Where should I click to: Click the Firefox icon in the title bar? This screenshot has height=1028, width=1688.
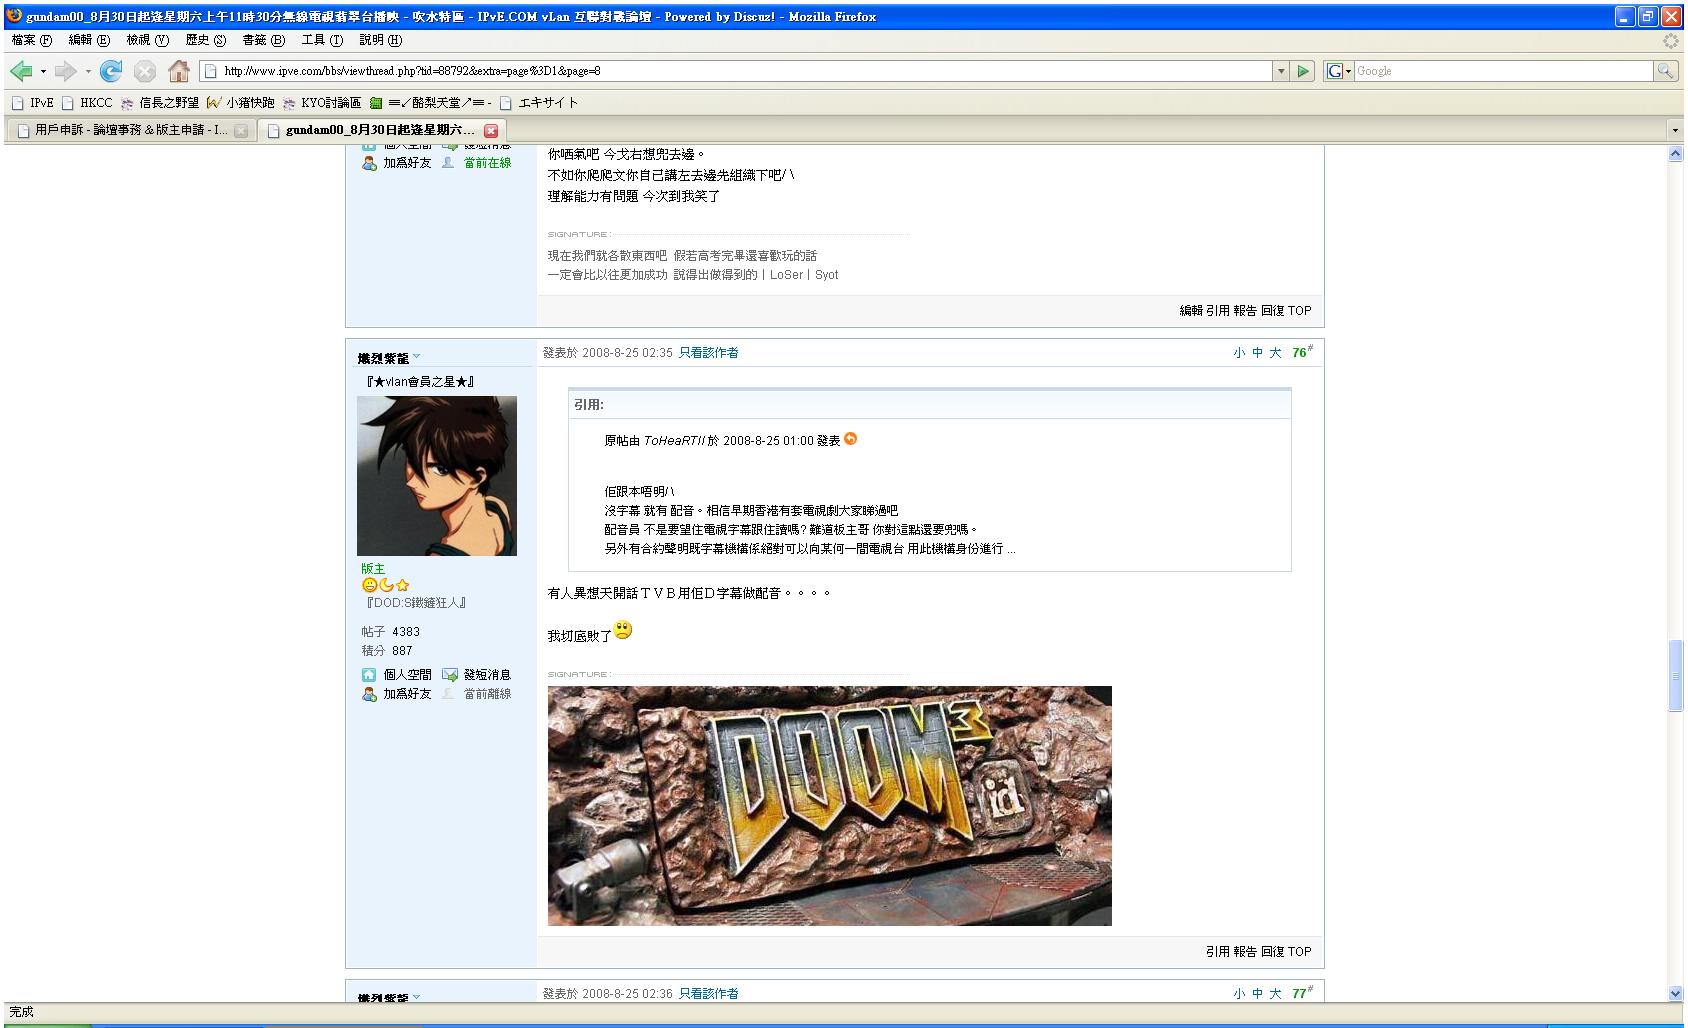[x=14, y=16]
